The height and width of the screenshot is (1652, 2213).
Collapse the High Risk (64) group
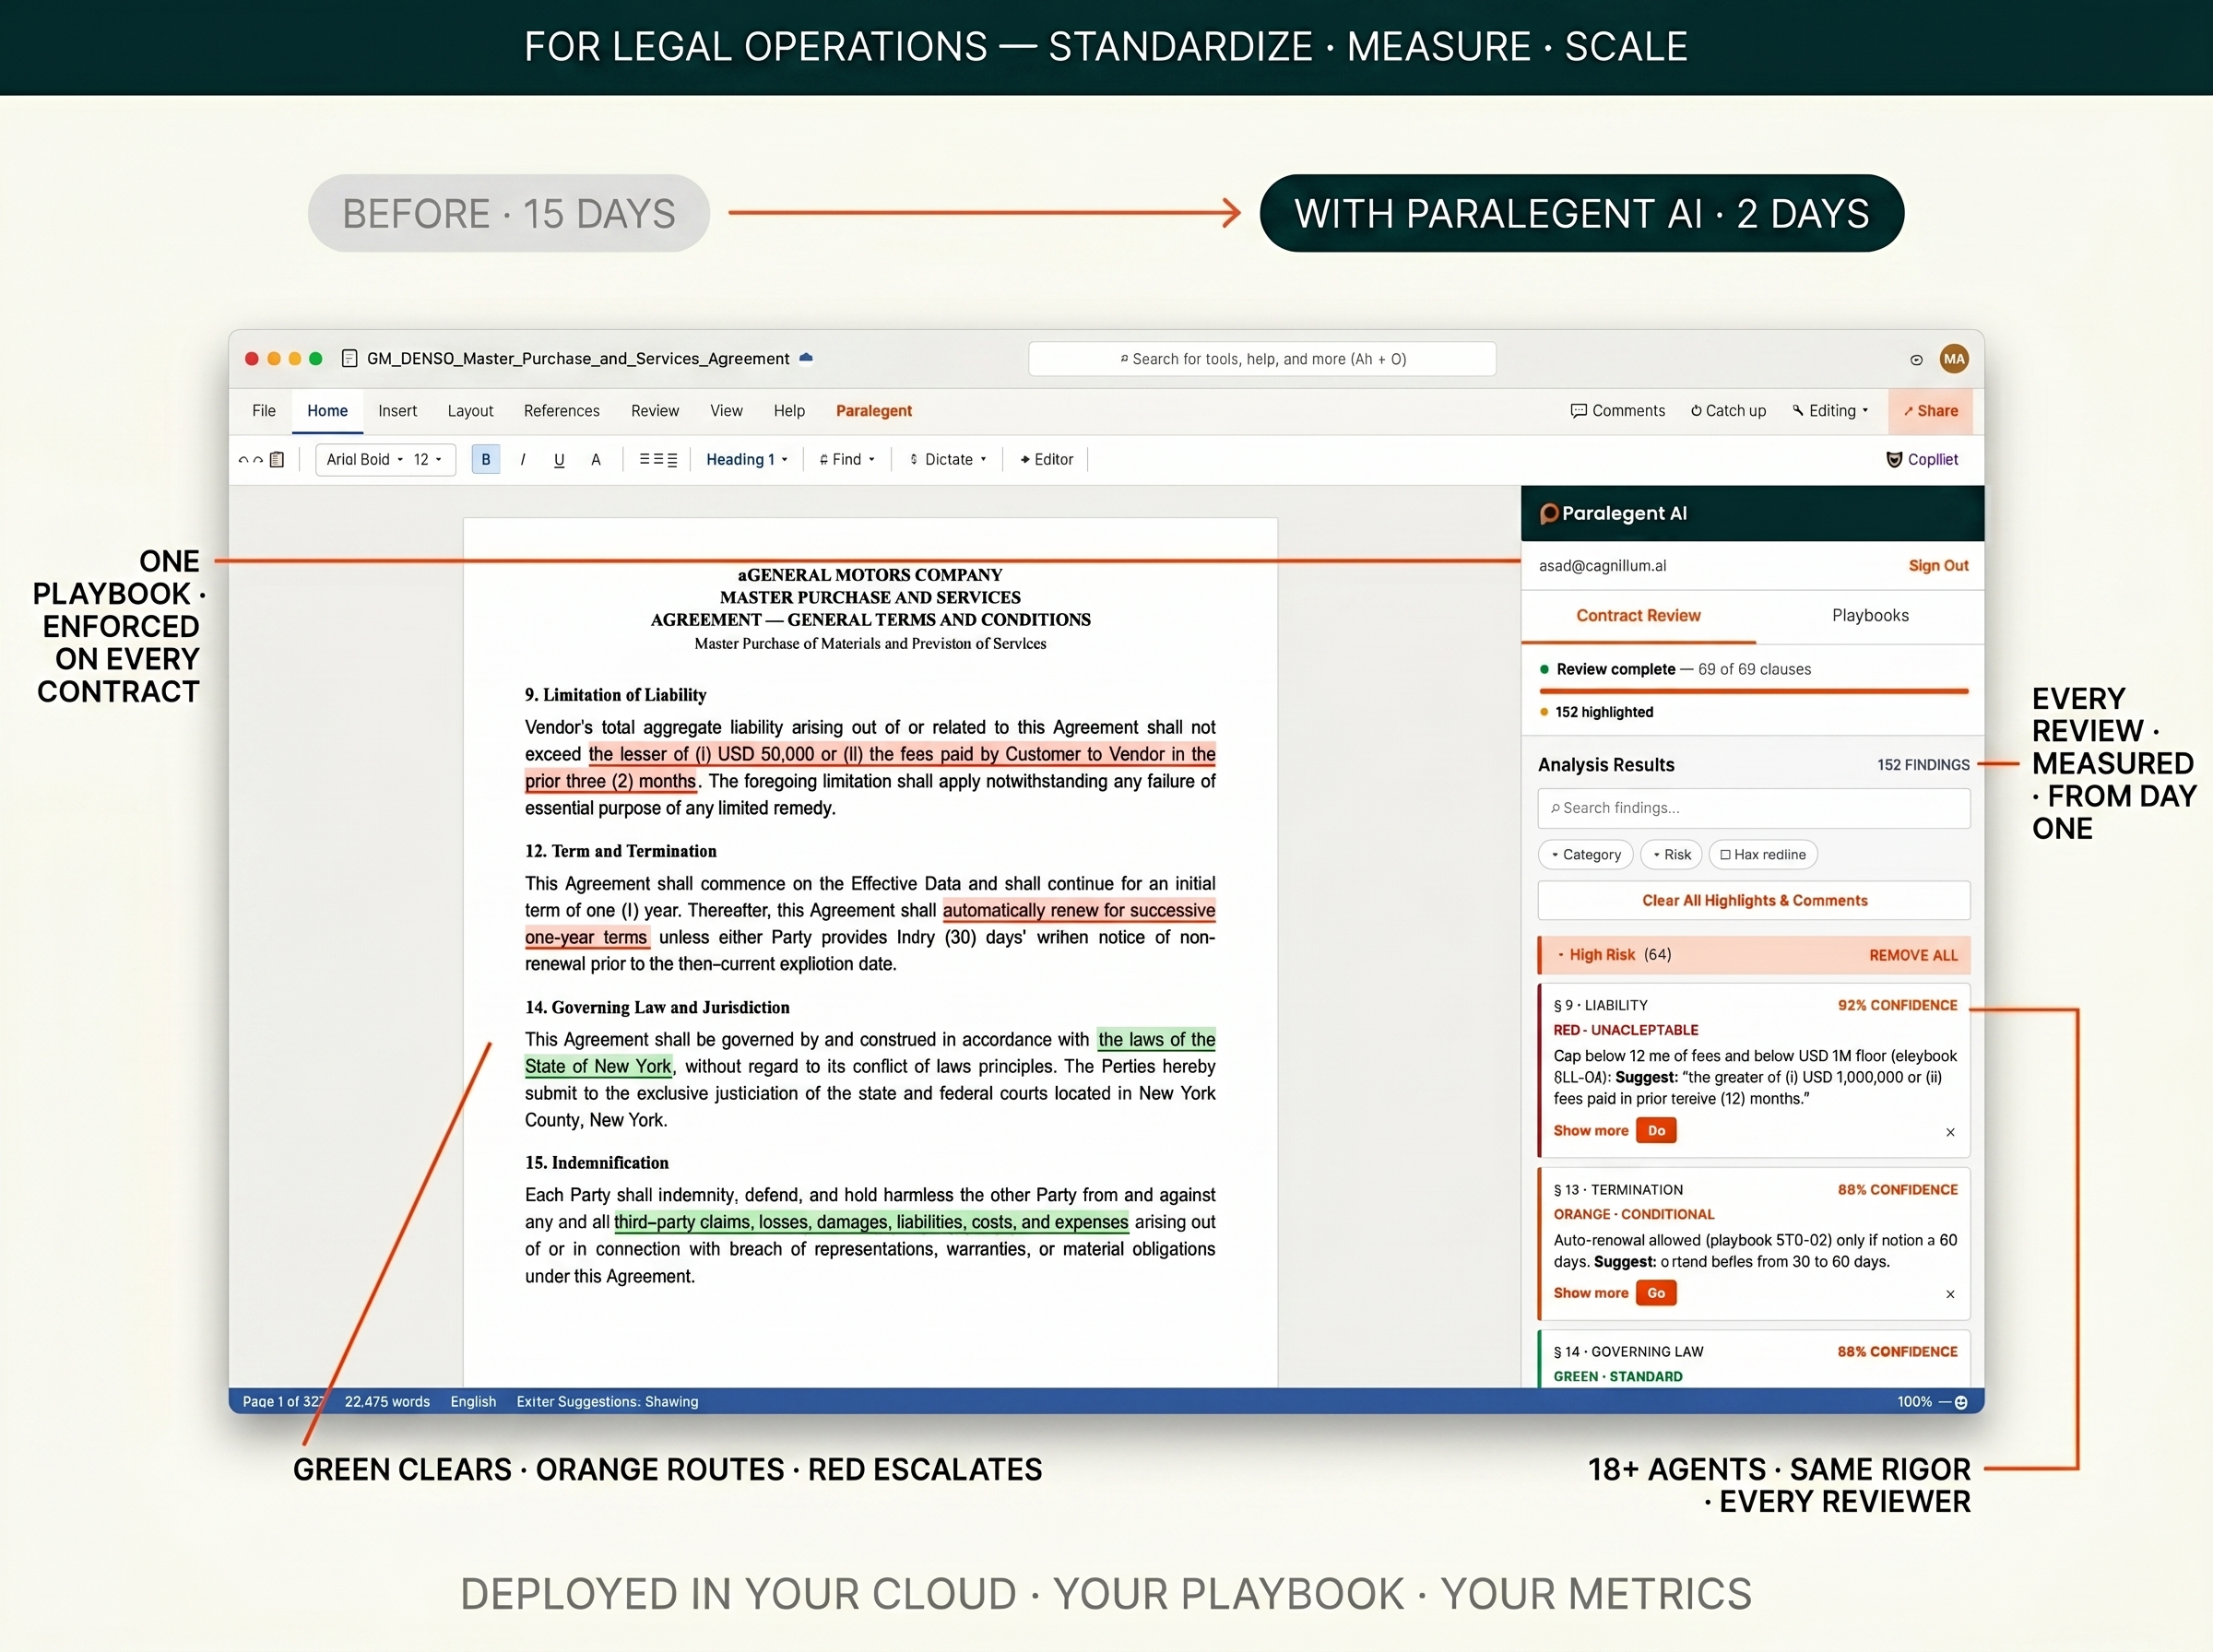click(x=1561, y=955)
